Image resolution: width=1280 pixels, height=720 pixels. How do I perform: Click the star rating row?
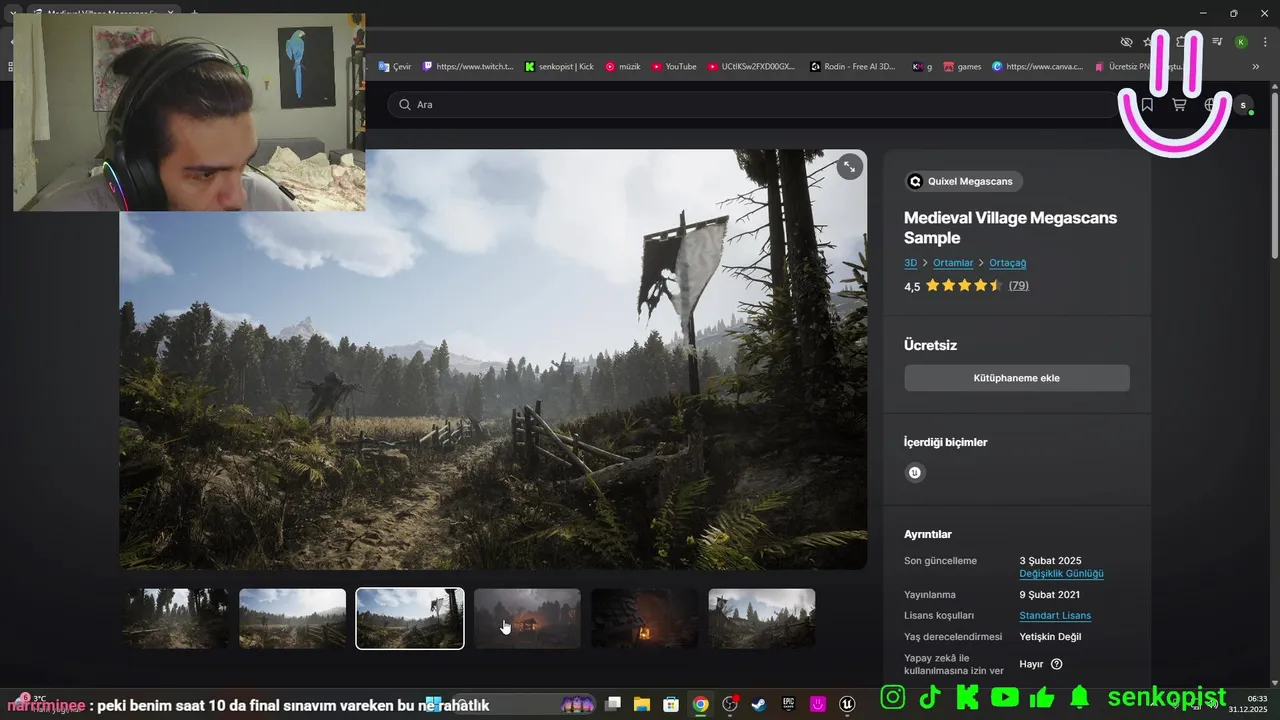coord(964,286)
